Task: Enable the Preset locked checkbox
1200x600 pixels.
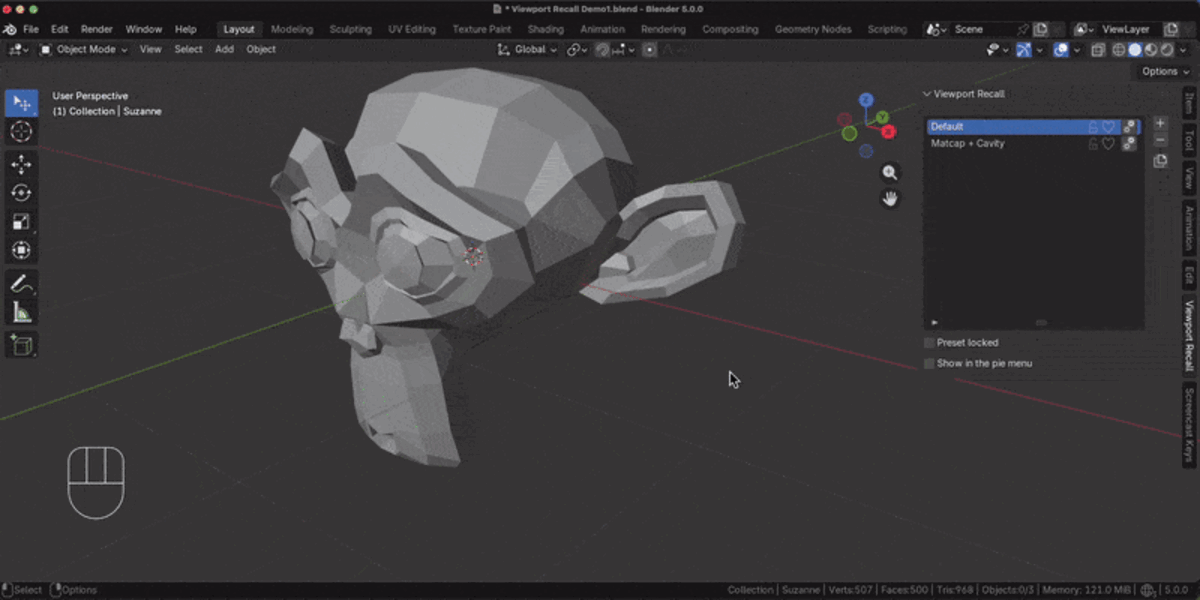Action: [929, 343]
